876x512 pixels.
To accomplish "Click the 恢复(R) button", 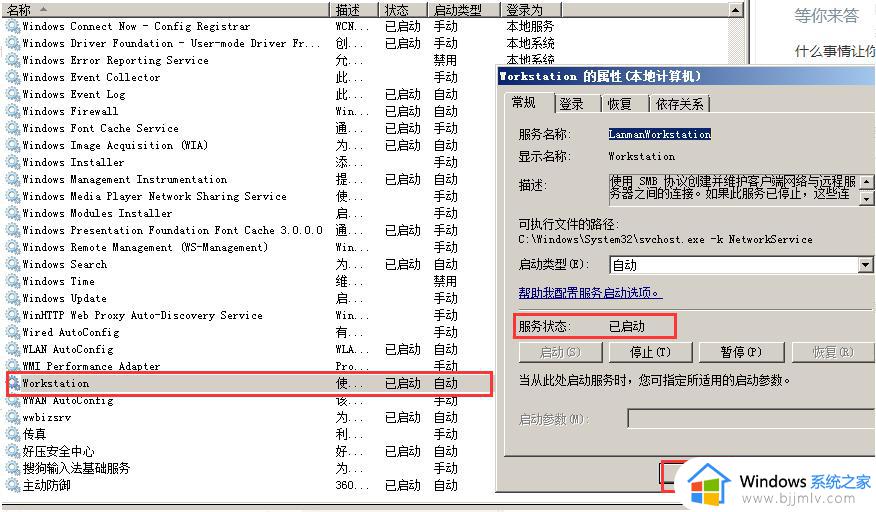I will 833,352.
